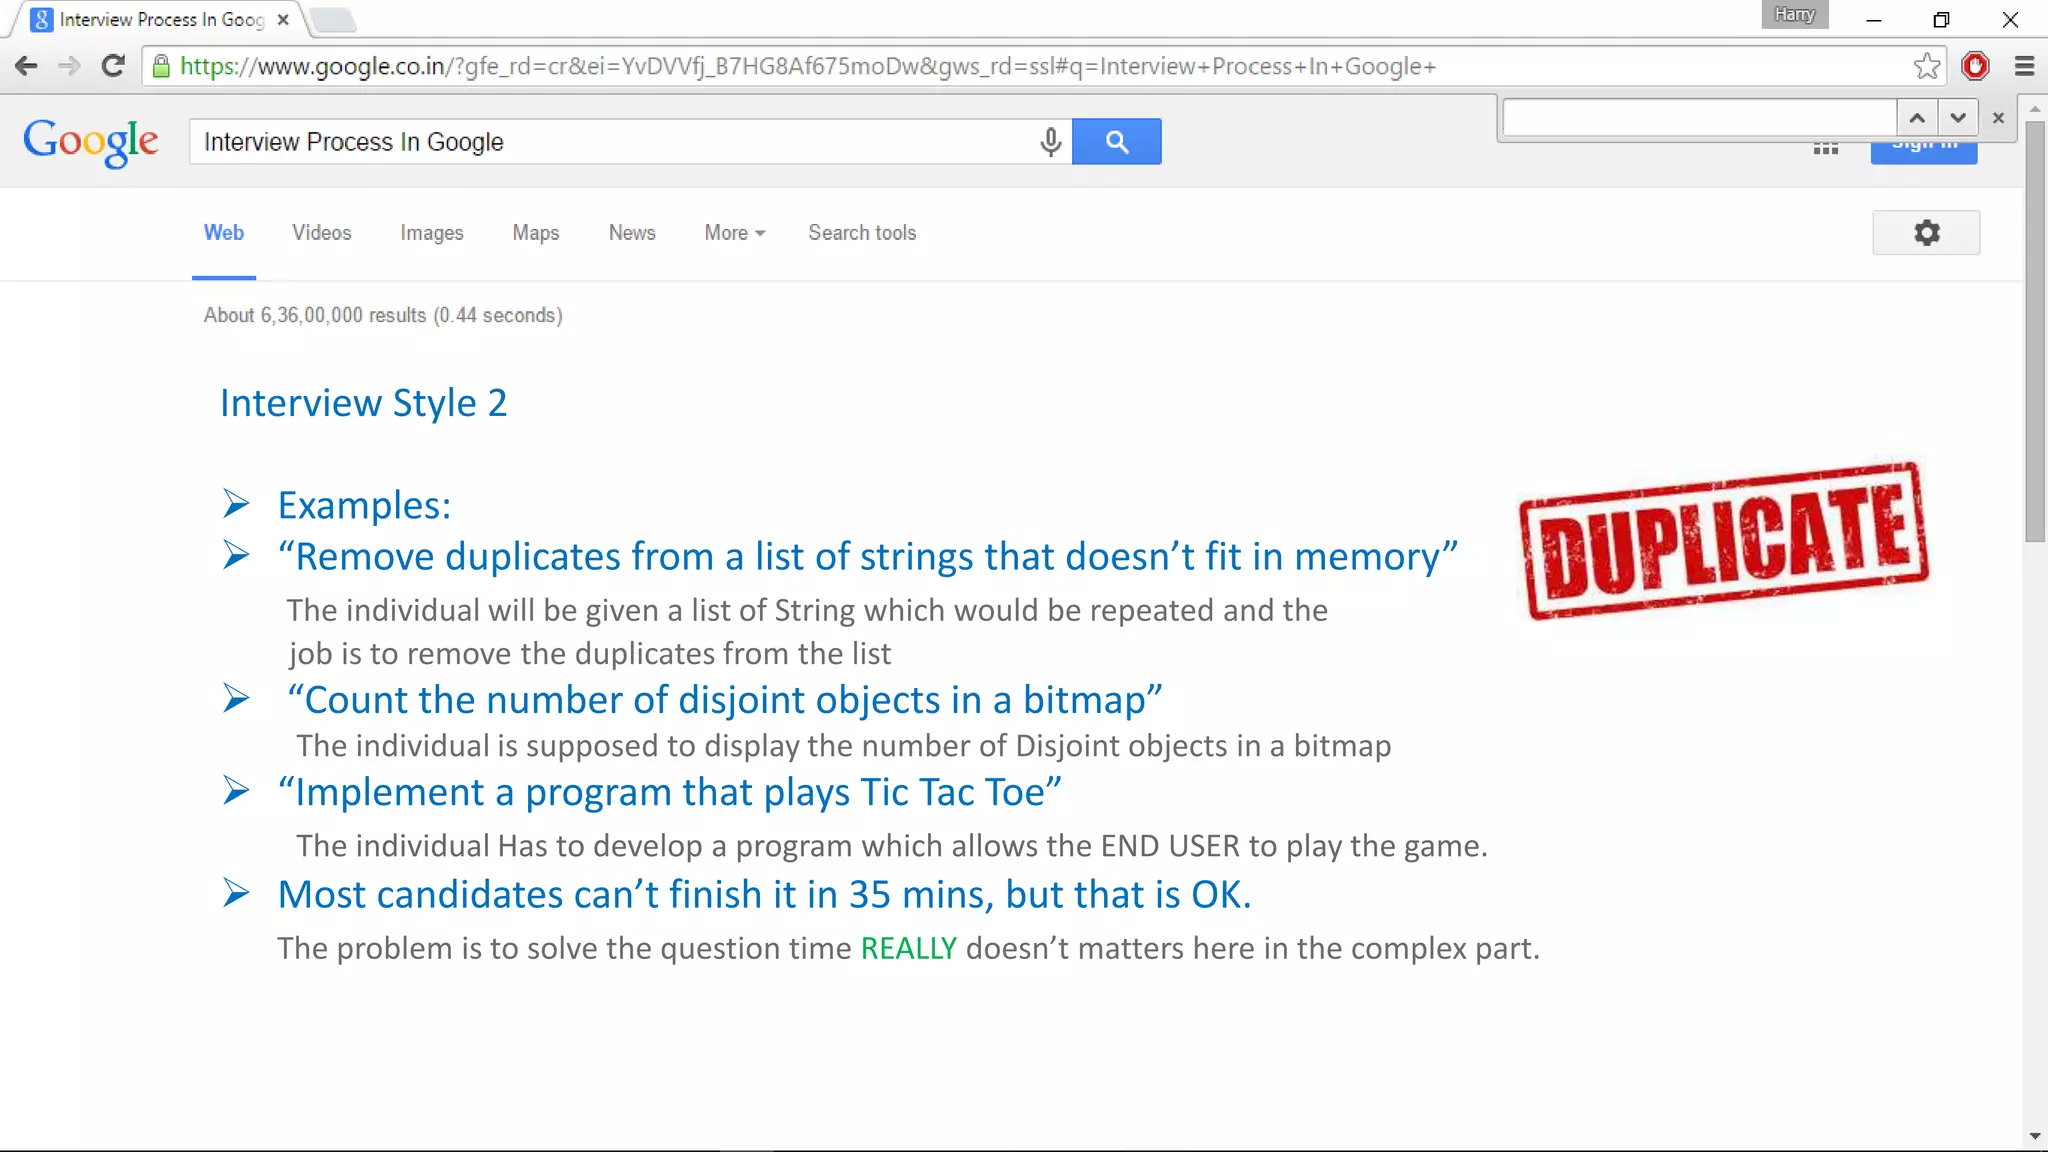Click the sentence about displaying Disjoint objects
Screen dimensions: 2048x1152
[x=844, y=746]
